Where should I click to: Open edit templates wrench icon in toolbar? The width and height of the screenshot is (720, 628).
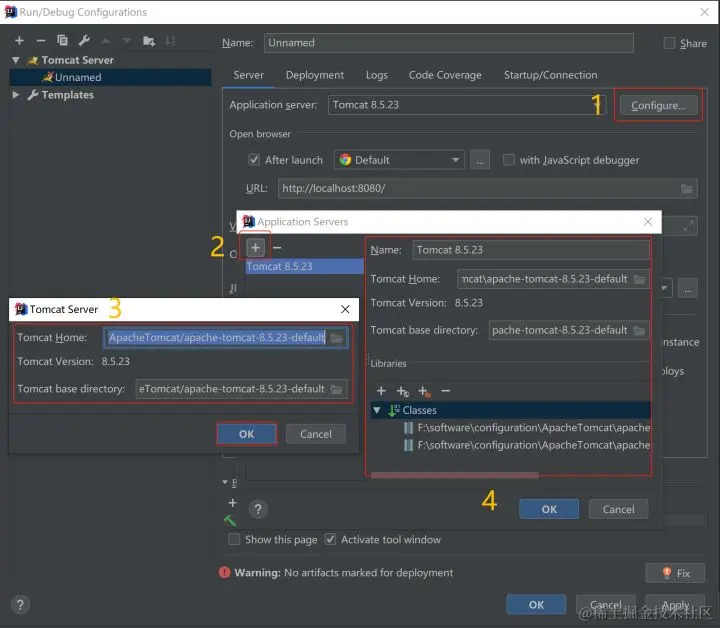pyautogui.click(x=84, y=40)
